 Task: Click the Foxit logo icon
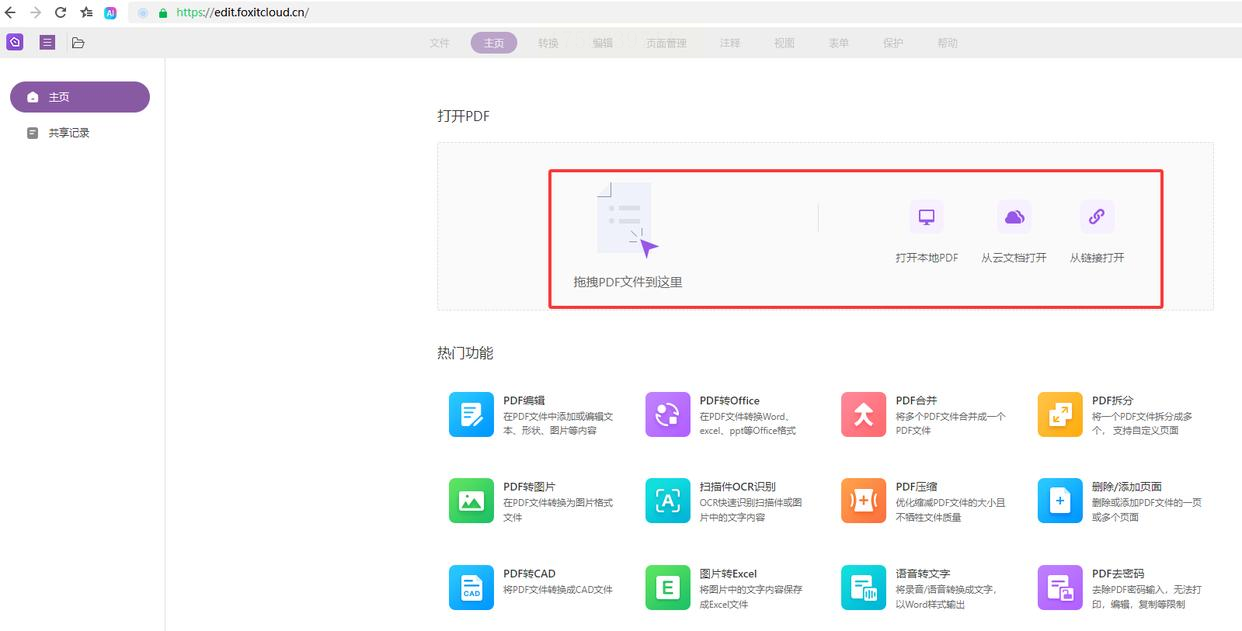pos(14,42)
